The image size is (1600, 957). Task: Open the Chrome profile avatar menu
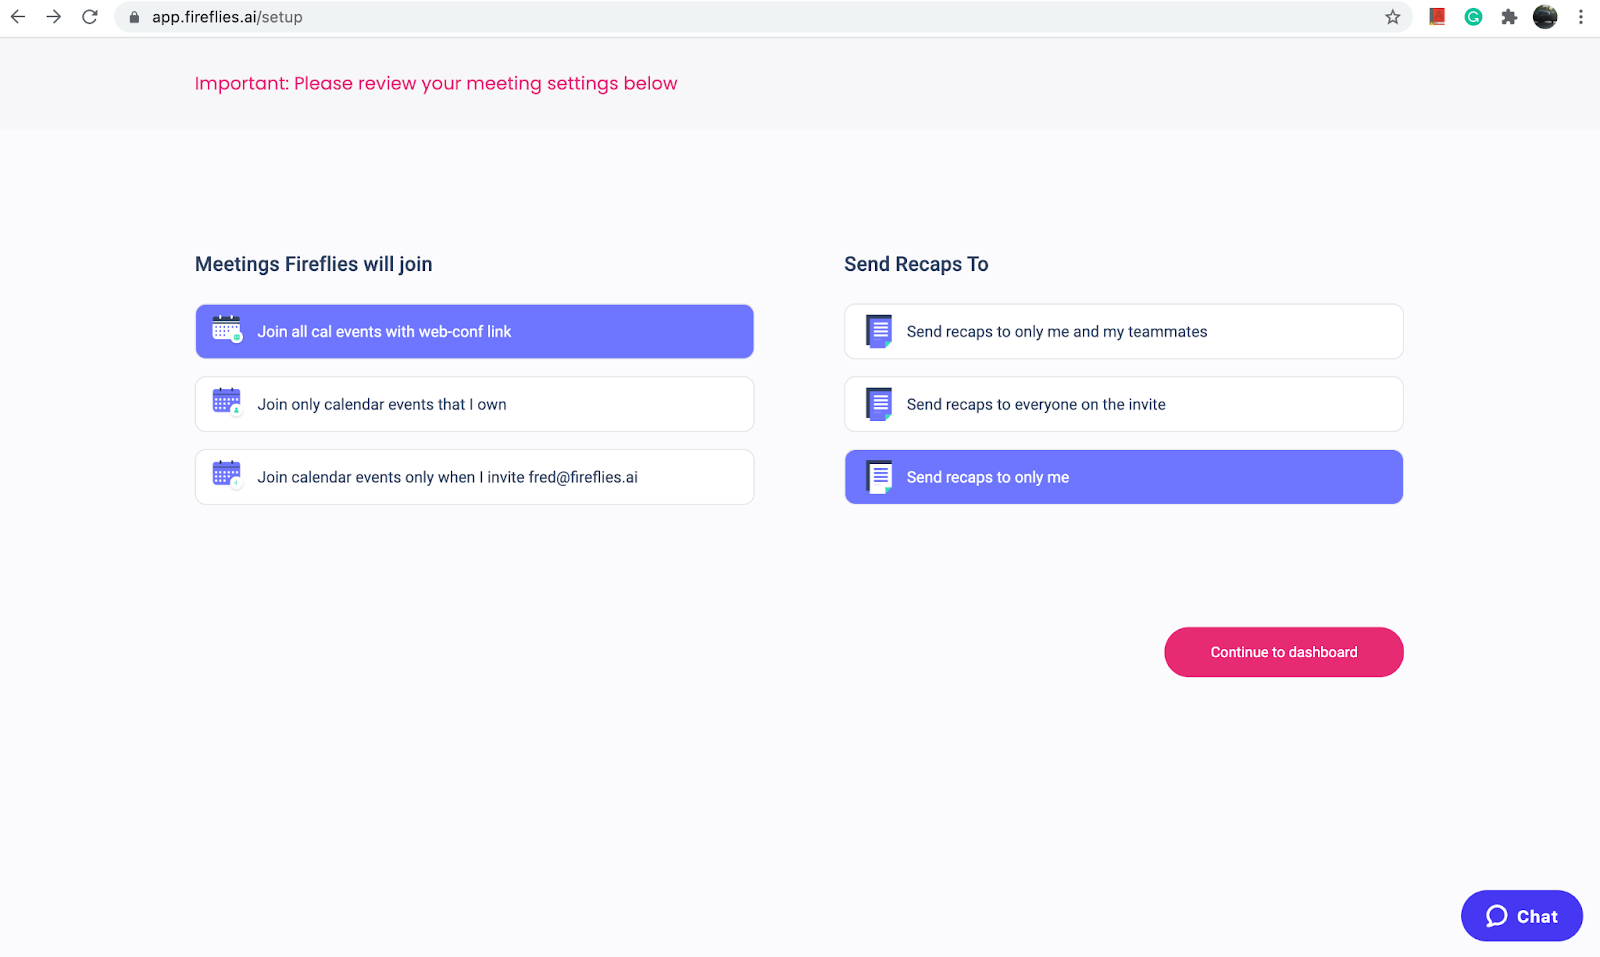click(1545, 17)
